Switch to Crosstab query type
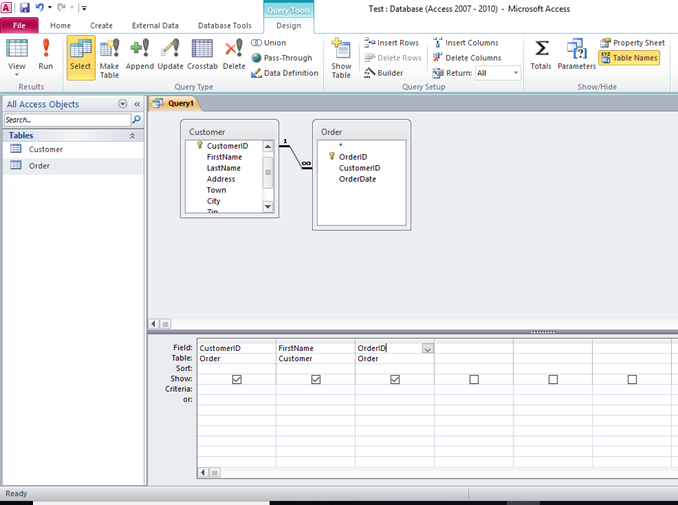Viewport: 678px width, 505px height. click(x=202, y=54)
